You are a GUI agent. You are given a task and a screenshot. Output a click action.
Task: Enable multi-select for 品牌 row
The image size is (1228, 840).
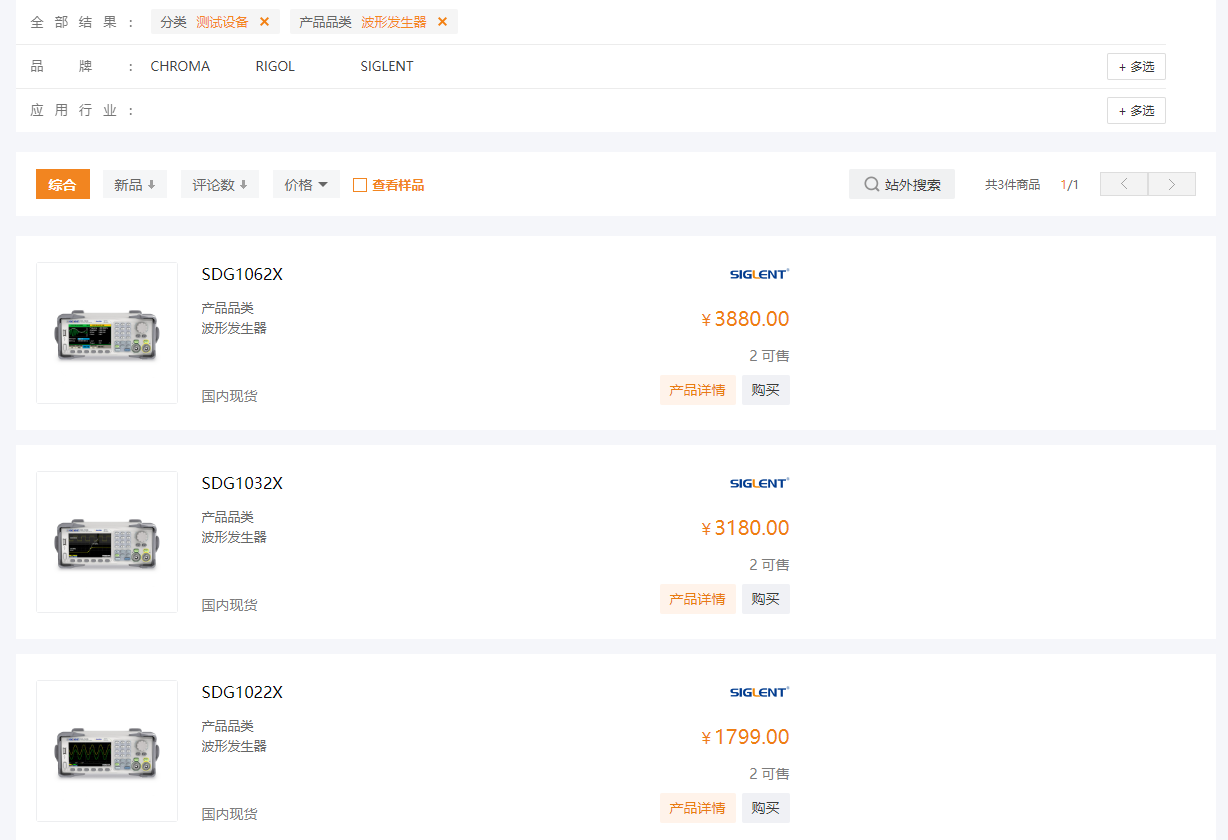(x=1136, y=67)
